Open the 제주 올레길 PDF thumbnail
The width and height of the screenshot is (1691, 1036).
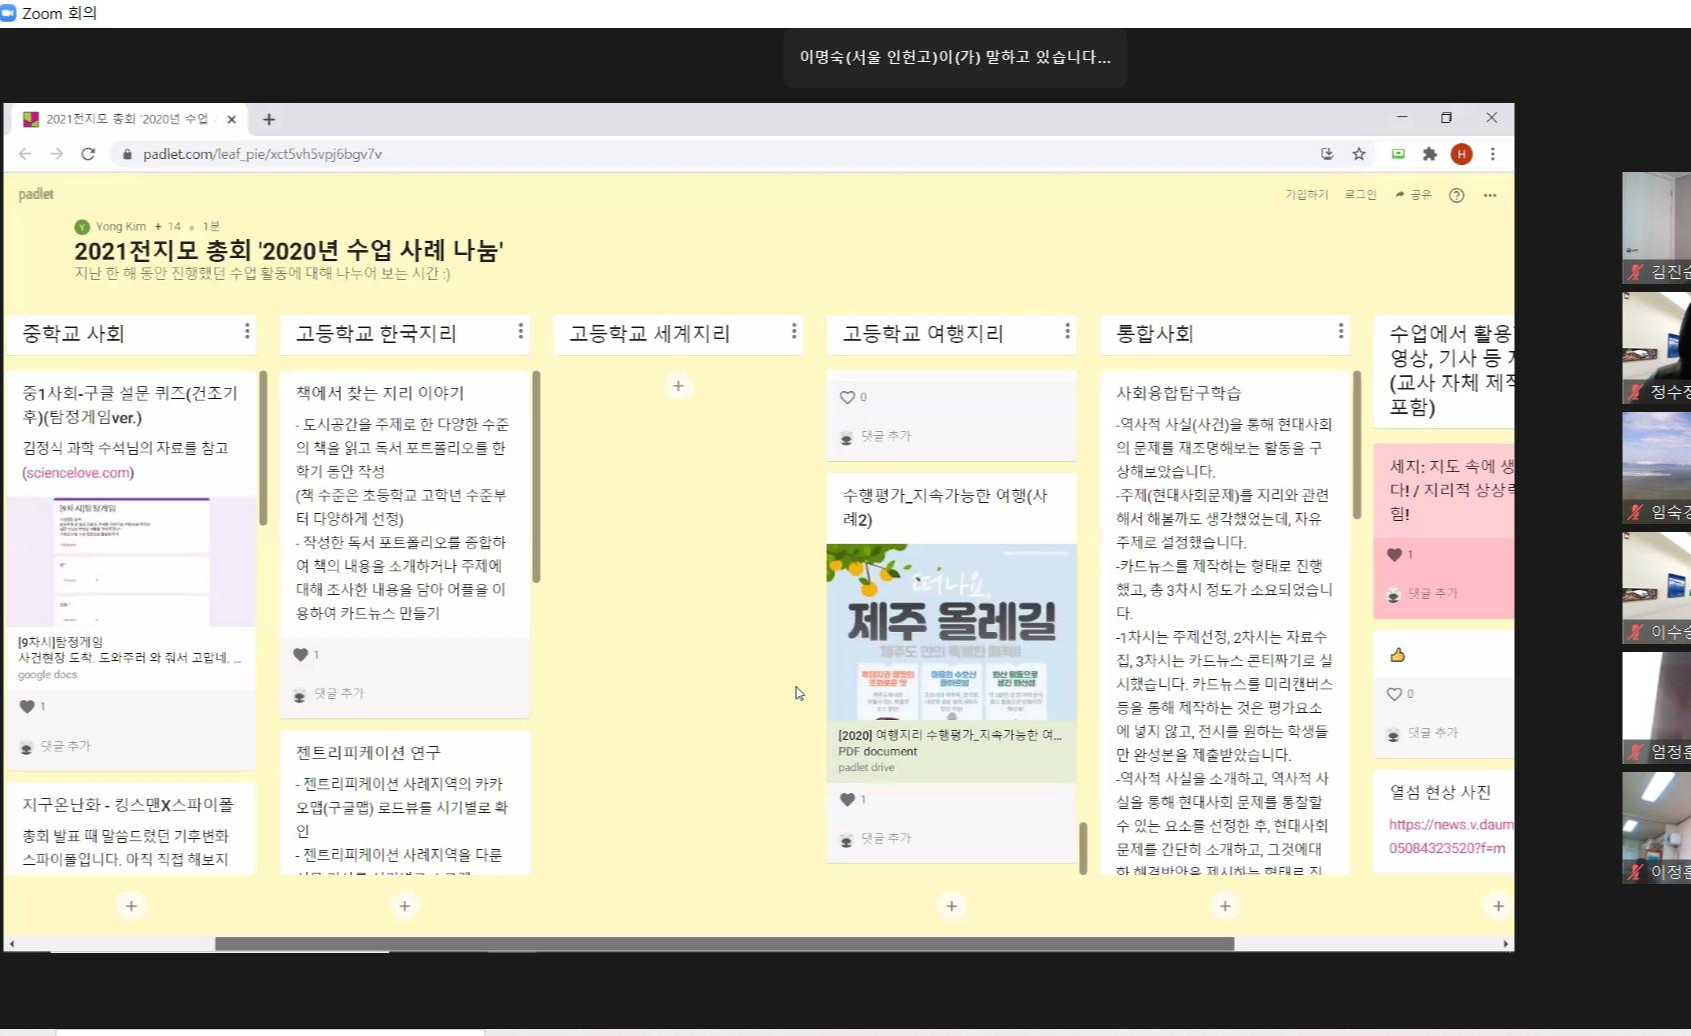pyautogui.click(x=951, y=632)
